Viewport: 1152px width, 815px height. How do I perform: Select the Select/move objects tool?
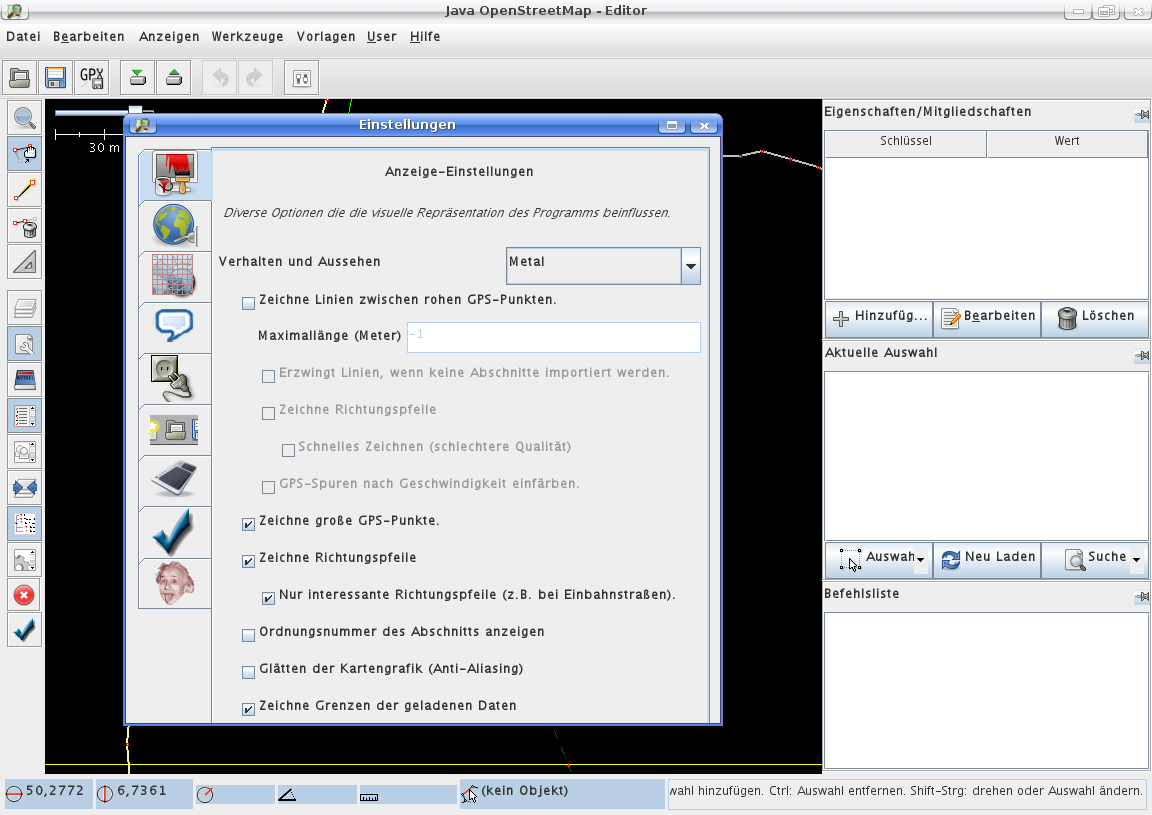click(24, 154)
